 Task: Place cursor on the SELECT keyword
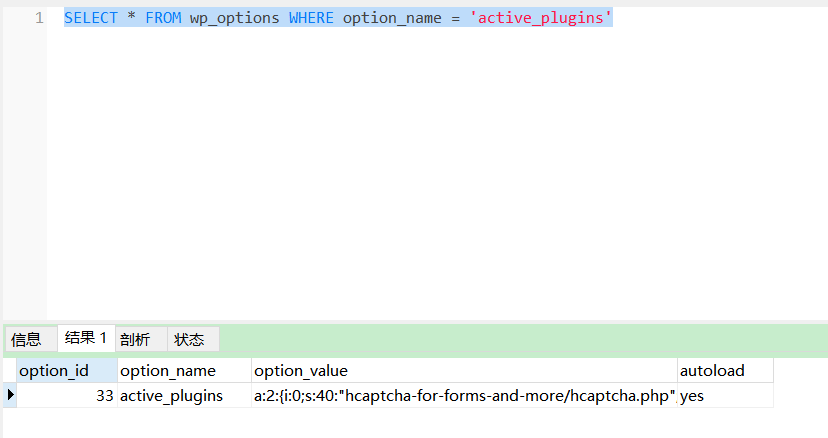[x=91, y=18]
